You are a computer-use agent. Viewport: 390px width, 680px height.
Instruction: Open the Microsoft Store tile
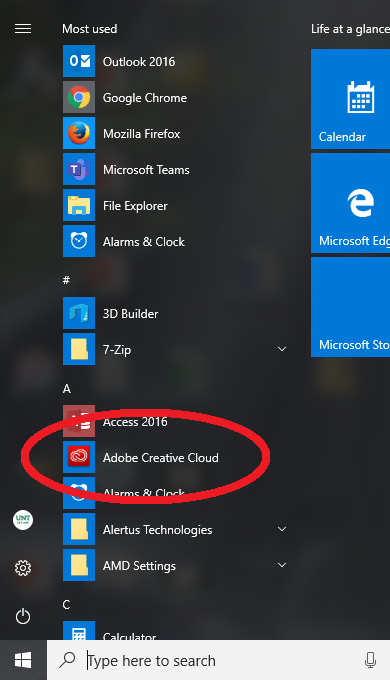(351, 307)
